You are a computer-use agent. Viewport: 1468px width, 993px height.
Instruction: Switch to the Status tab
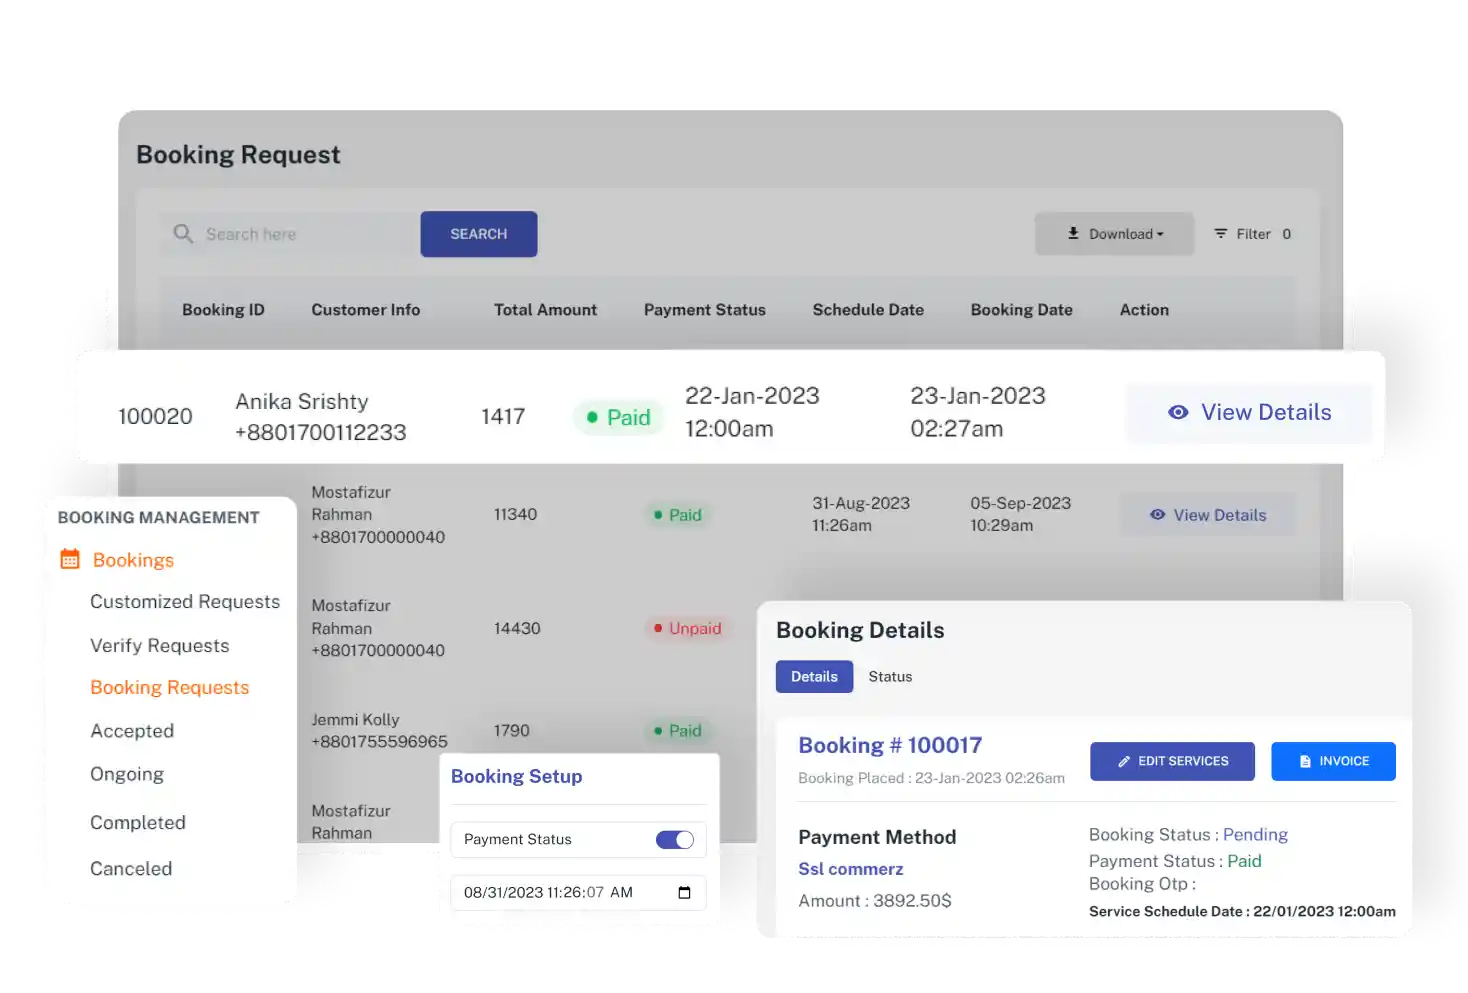click(890, 677)
